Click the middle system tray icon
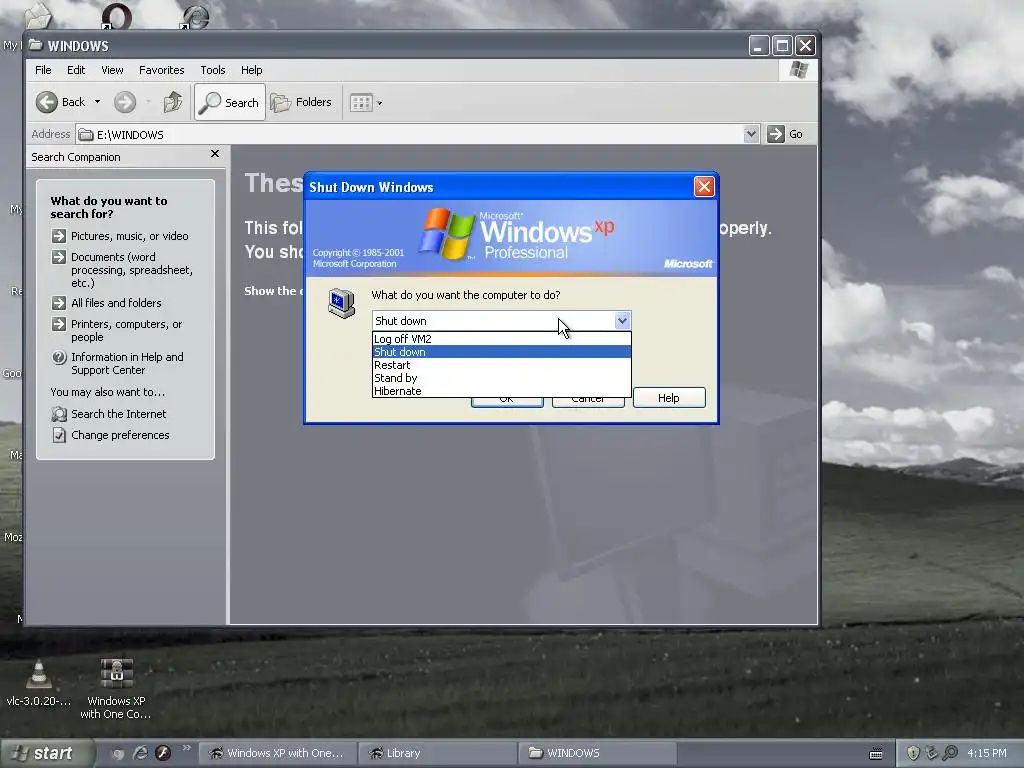 pyautogui.click(x=932, y=753)
